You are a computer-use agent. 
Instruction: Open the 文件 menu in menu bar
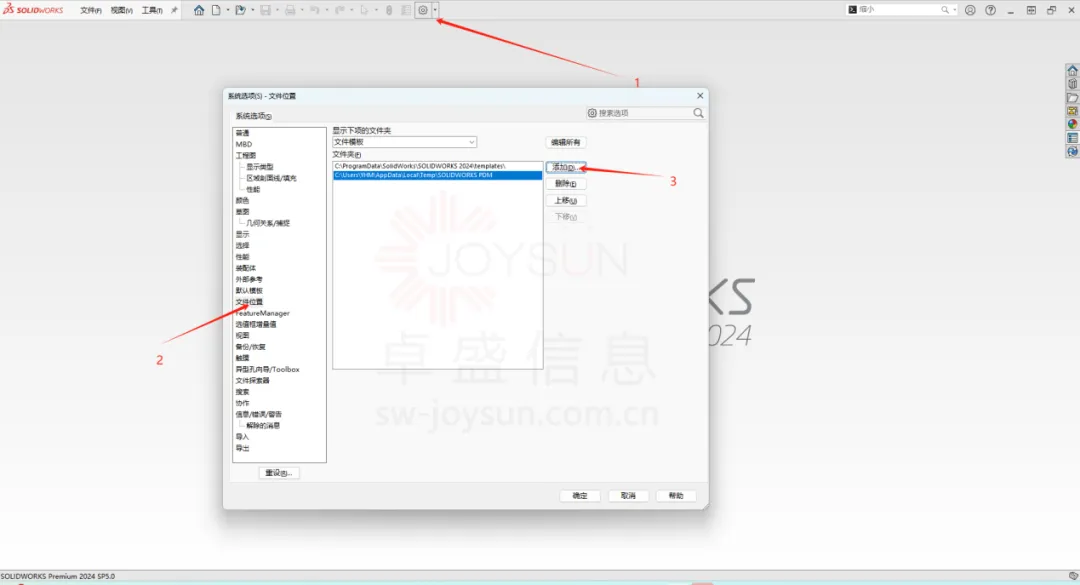click(90, 10)
